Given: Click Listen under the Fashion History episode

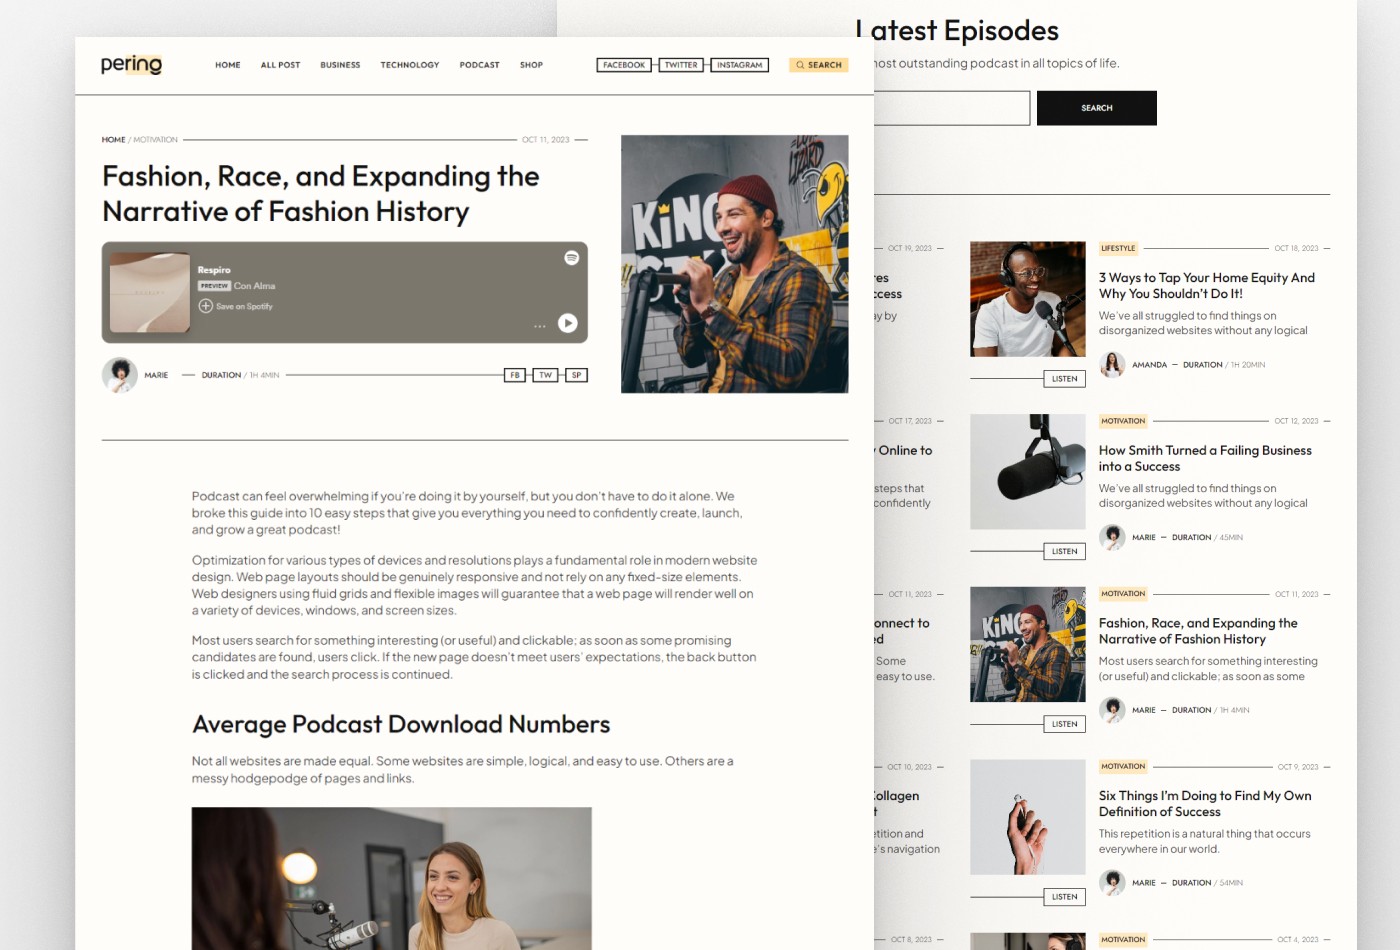Looking at the screenshot, I should point(1065,725).
